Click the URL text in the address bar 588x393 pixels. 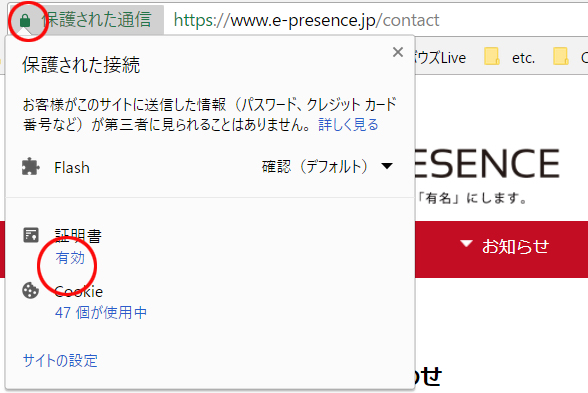[306, 20]
